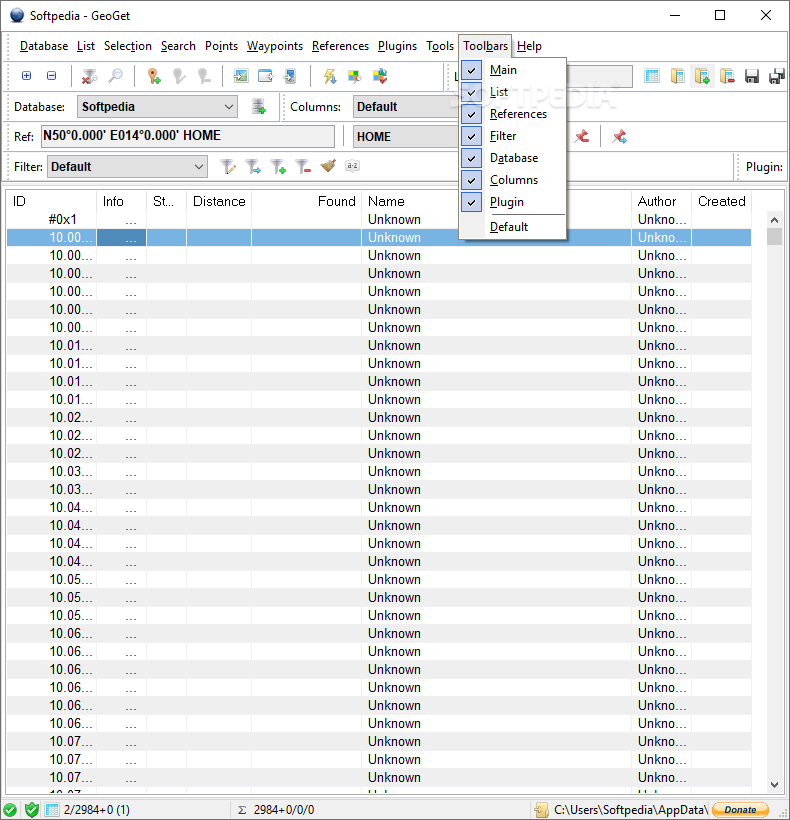Open the Softpedia database dropdown
This screenshot has width=790, height=820.
tap(157, 107)
